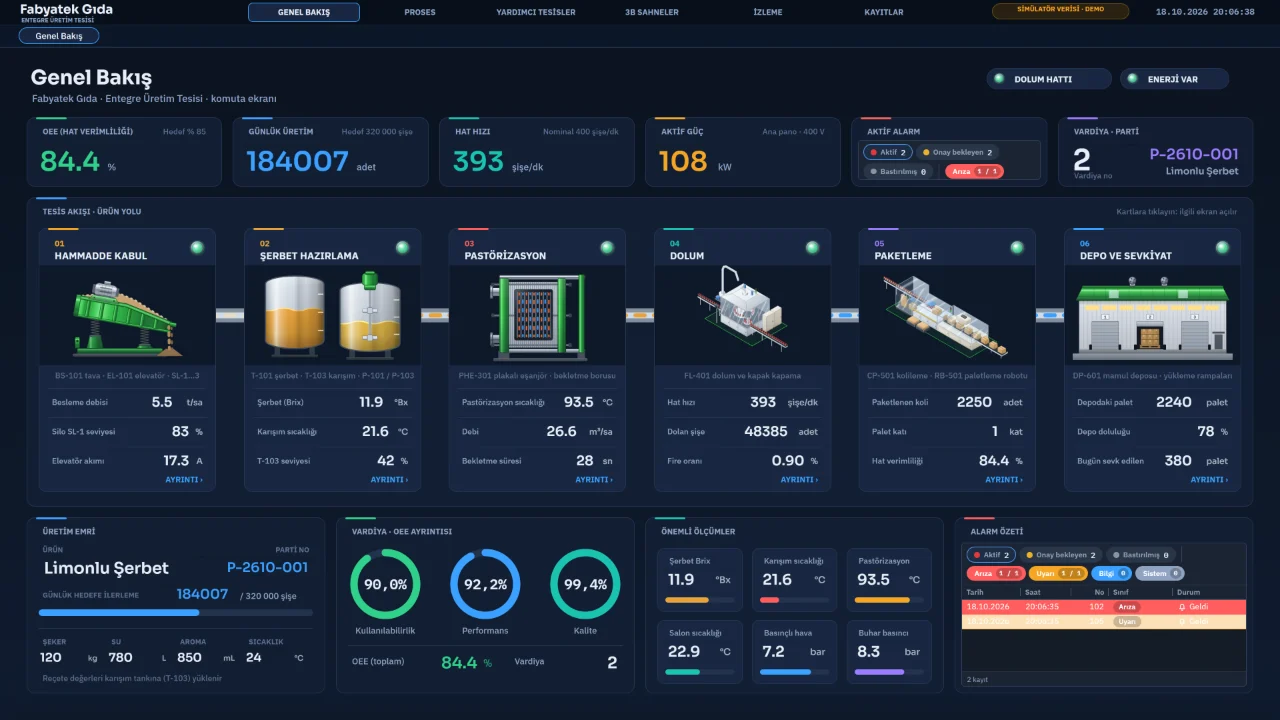
Task: Toggle the Aktif filter in Alarm Özeti panel
Action: [991, 555]
